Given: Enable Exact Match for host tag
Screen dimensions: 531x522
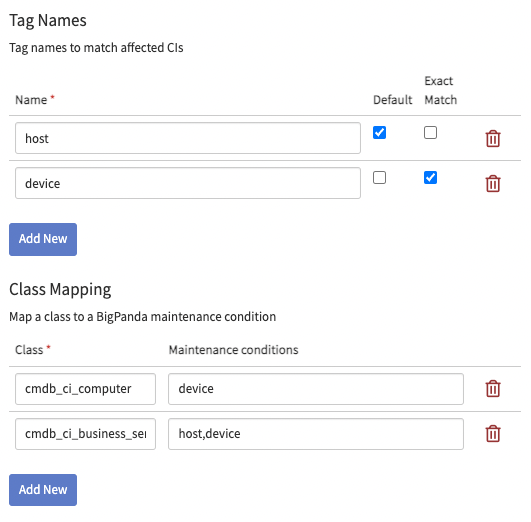Looking at the screenshot, I should pyautogui.click(x=430, y=132).
